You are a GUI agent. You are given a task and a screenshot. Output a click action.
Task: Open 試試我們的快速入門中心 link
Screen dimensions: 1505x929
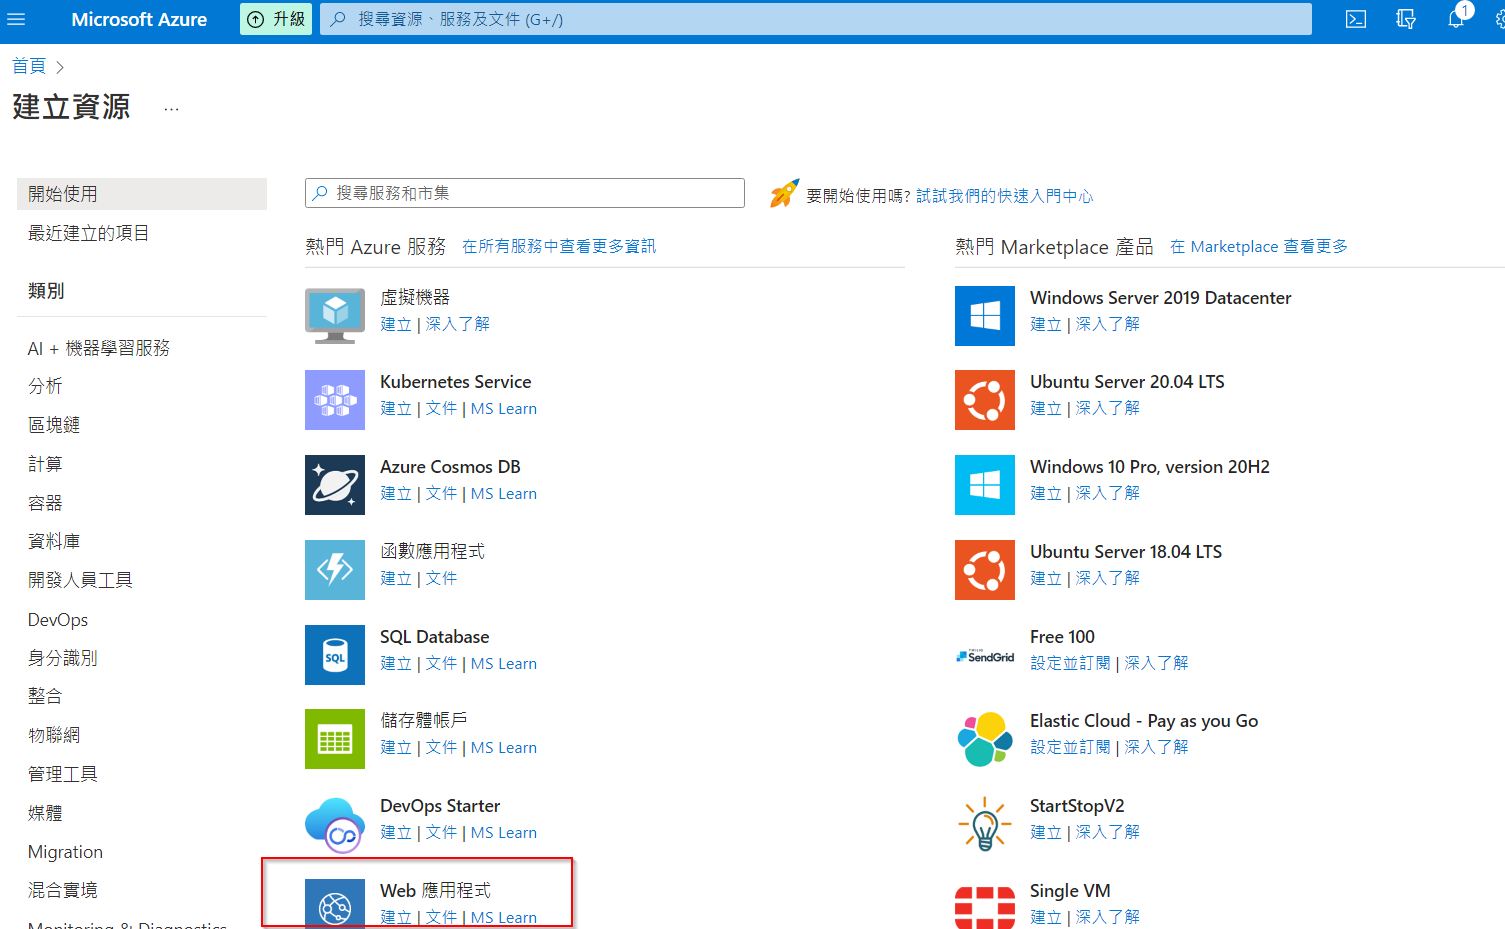[1004, 196]
